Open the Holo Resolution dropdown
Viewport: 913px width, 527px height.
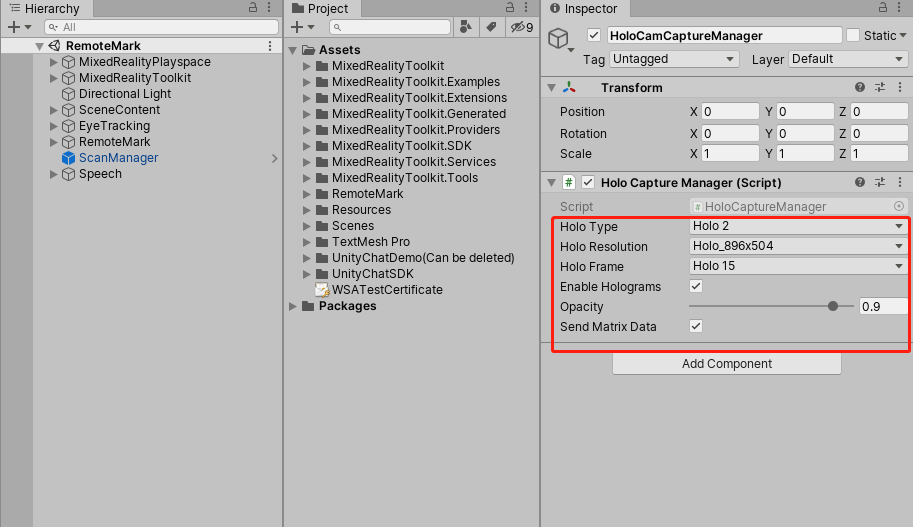coord(798,246)
